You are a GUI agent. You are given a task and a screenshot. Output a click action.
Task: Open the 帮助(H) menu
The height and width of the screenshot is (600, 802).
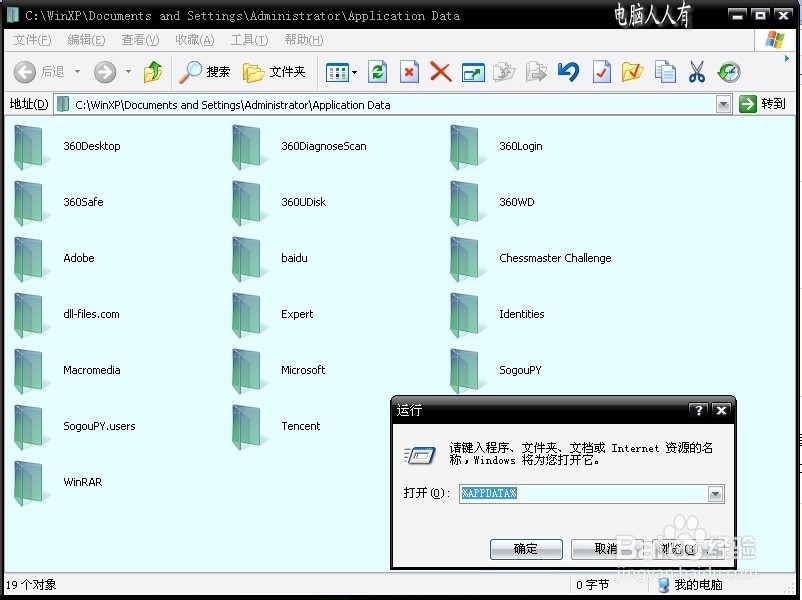pos(304,40)
